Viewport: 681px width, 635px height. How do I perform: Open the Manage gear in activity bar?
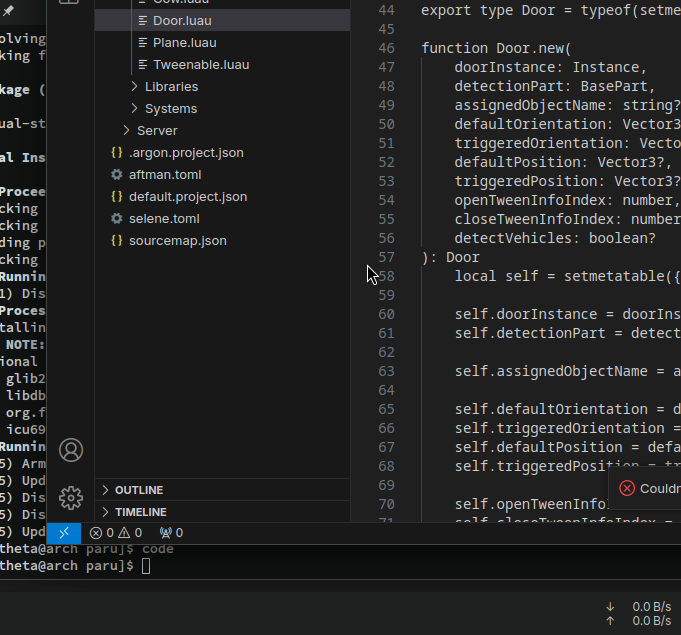tap(71, 498)
